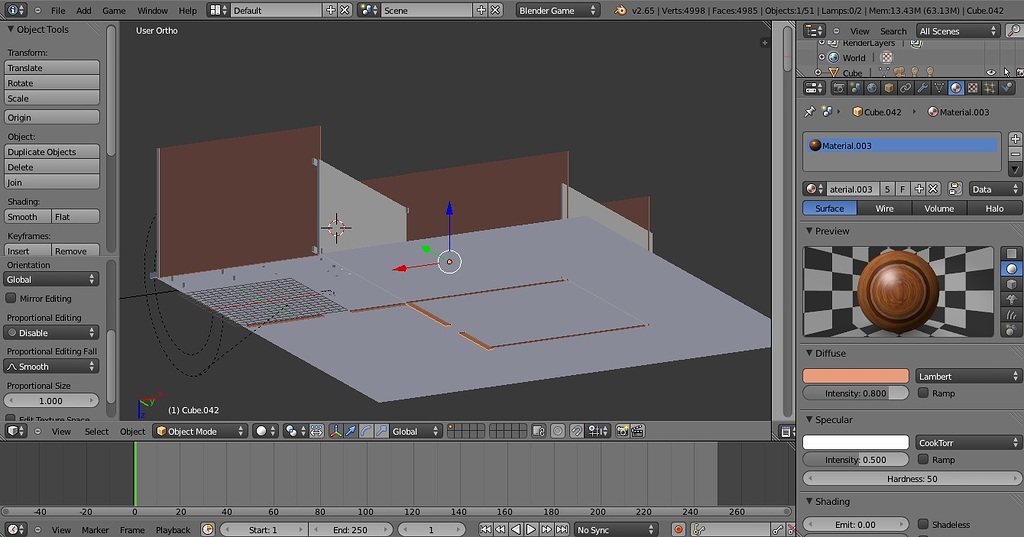Enable the Shadeless checkbox
This screenshot has width=1024, height=537.
coord(923,524)
